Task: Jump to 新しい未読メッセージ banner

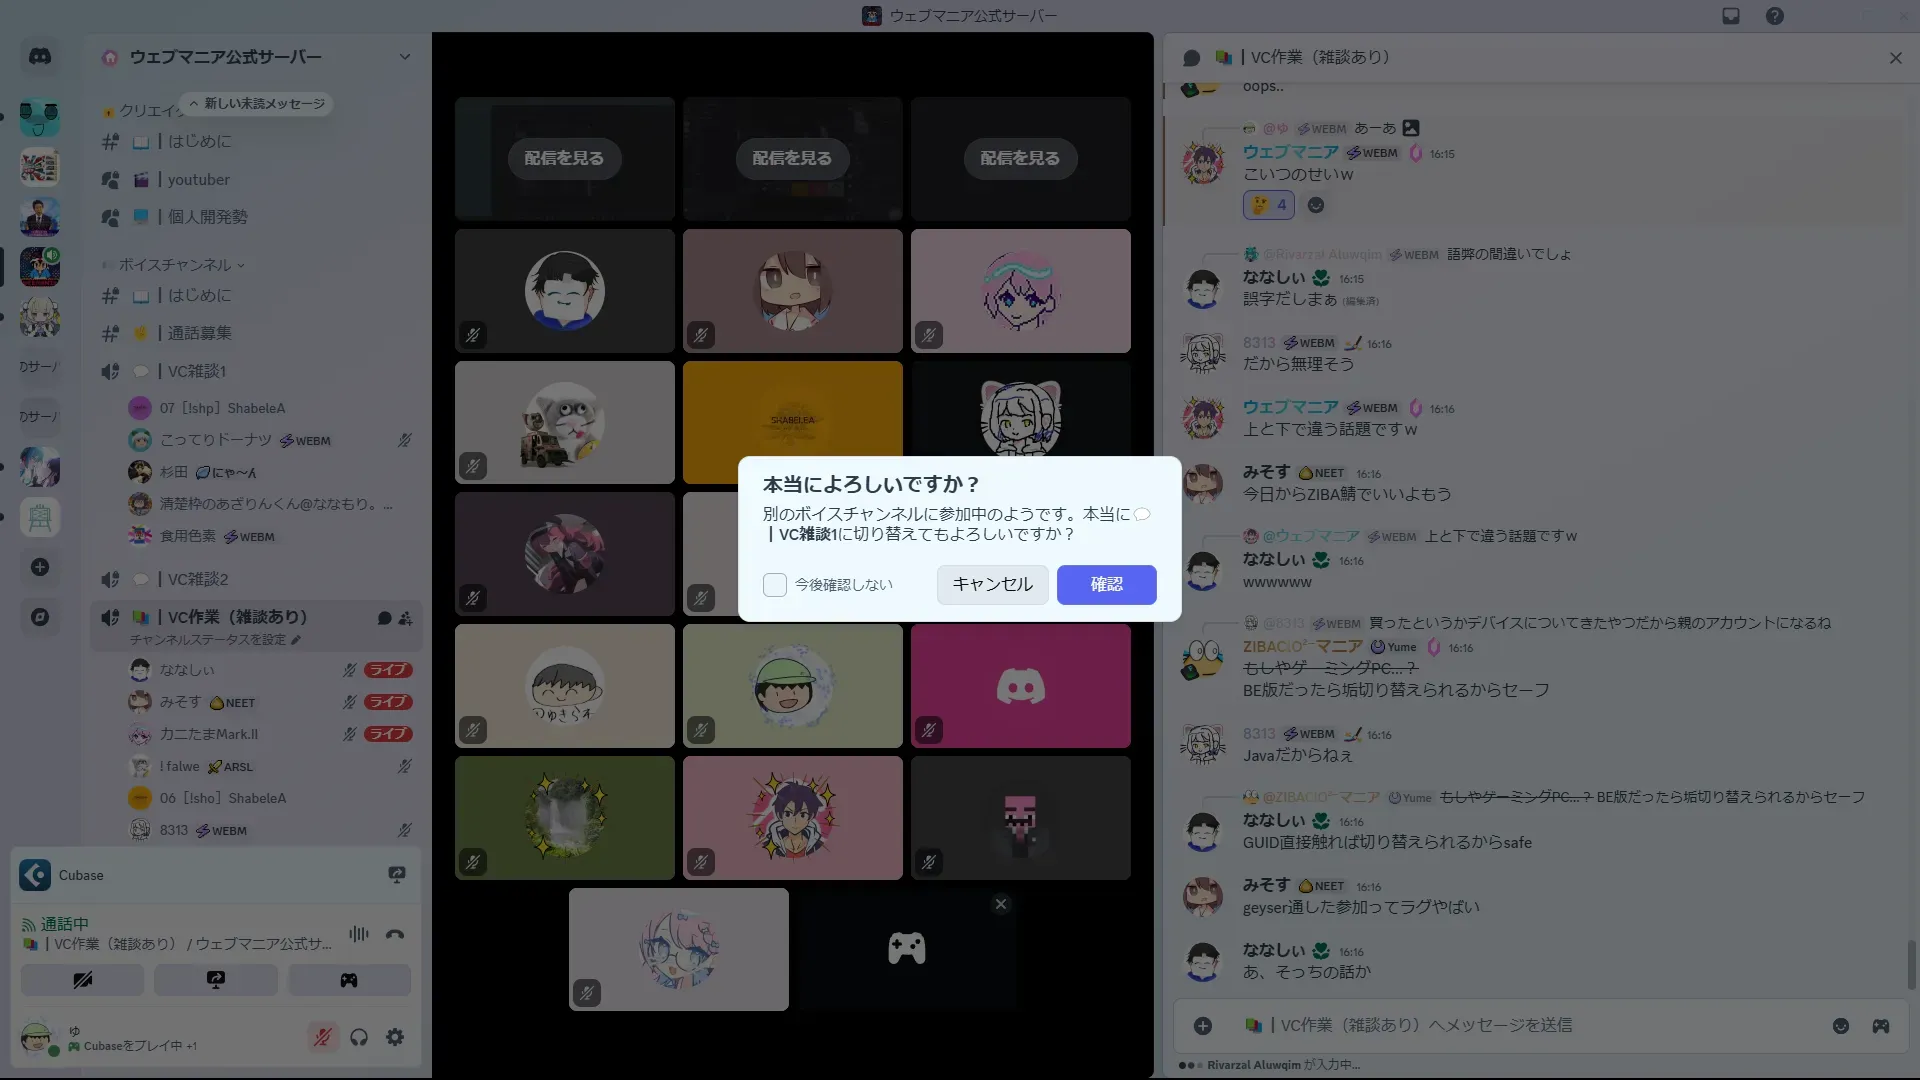Action: click(258, 104)
